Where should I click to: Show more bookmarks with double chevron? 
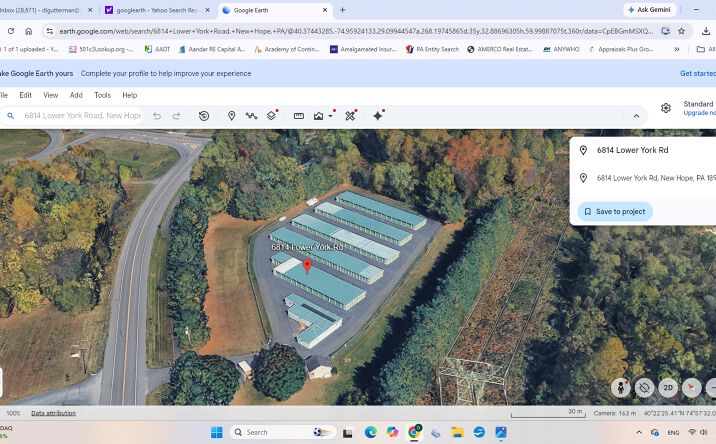(677, 49)
